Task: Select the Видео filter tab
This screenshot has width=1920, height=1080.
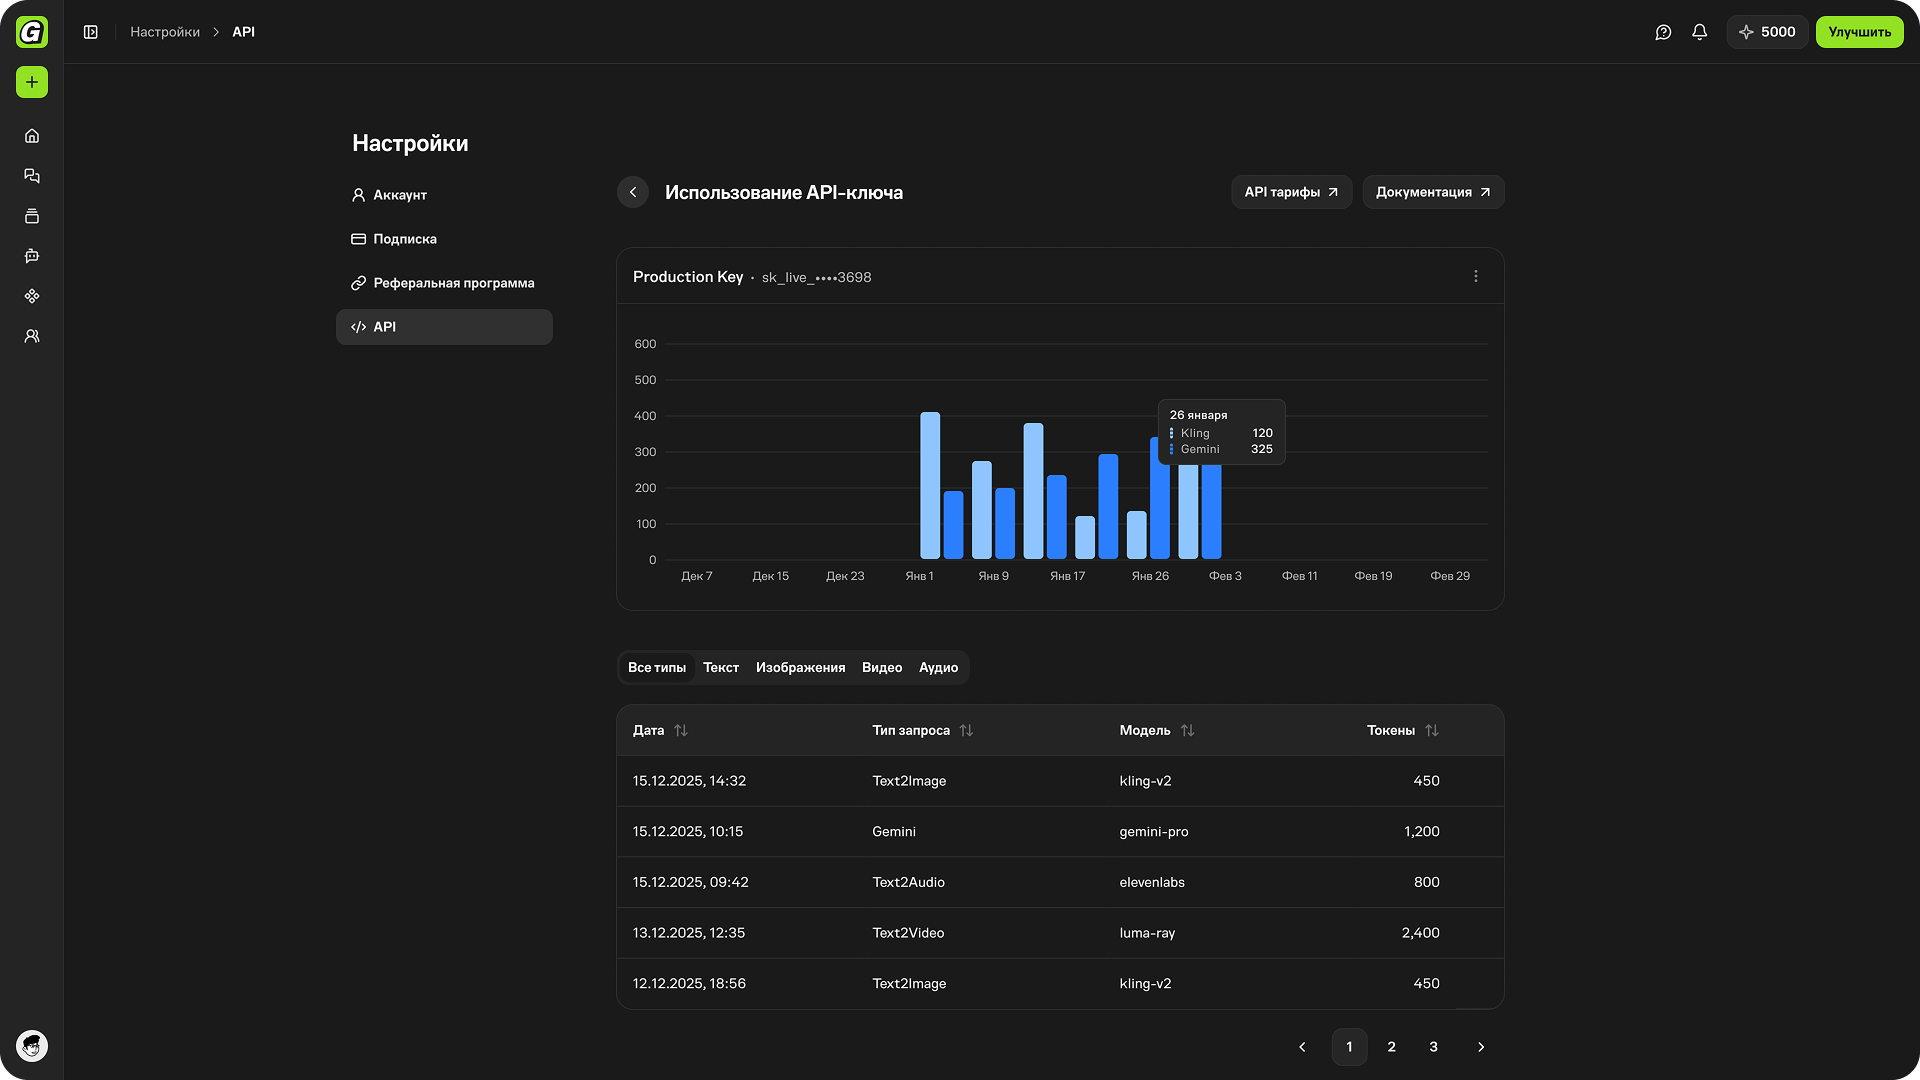Action: (x=881, y=668)
